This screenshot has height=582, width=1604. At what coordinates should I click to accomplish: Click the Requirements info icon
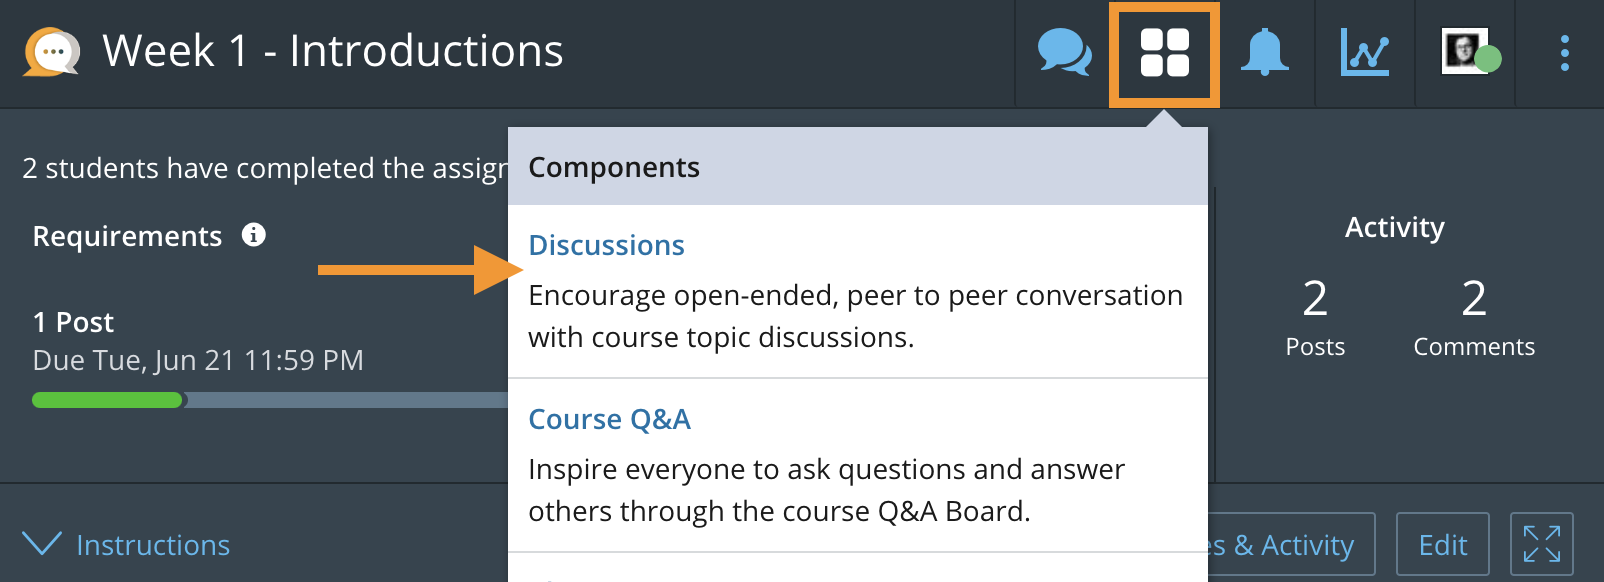254,235
